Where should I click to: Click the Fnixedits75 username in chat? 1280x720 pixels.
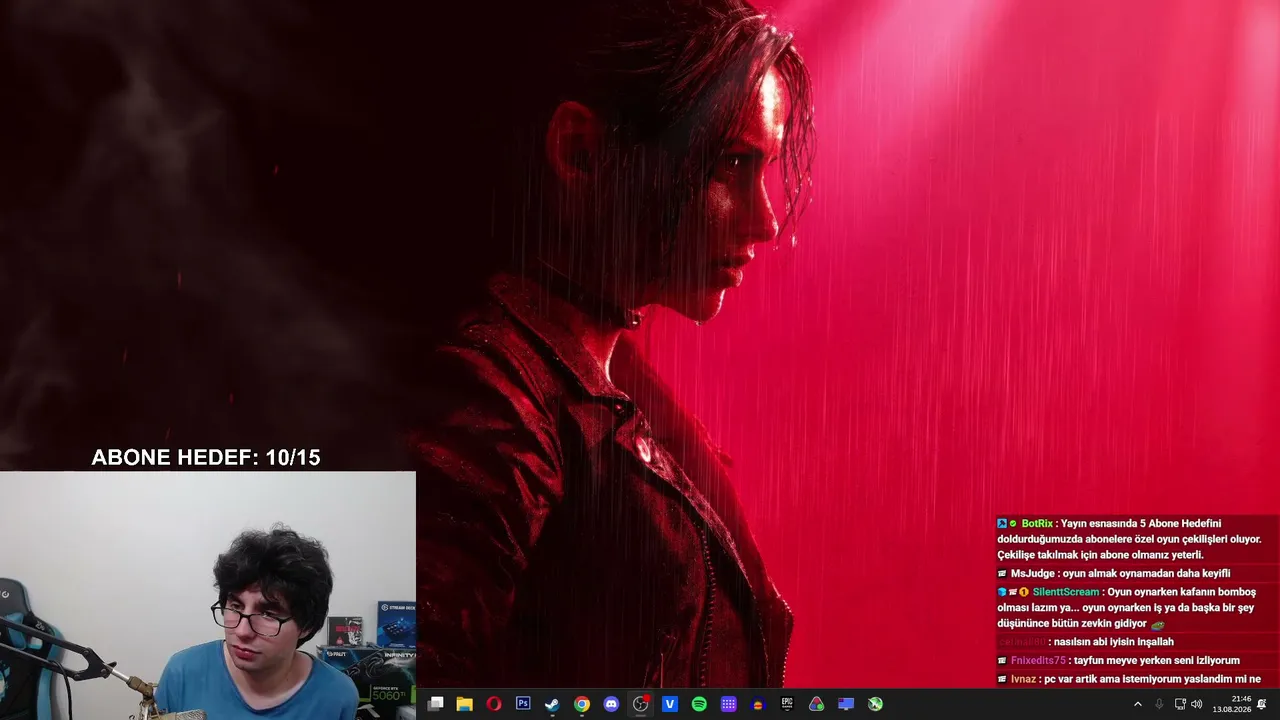click(x=1038, y=661)
